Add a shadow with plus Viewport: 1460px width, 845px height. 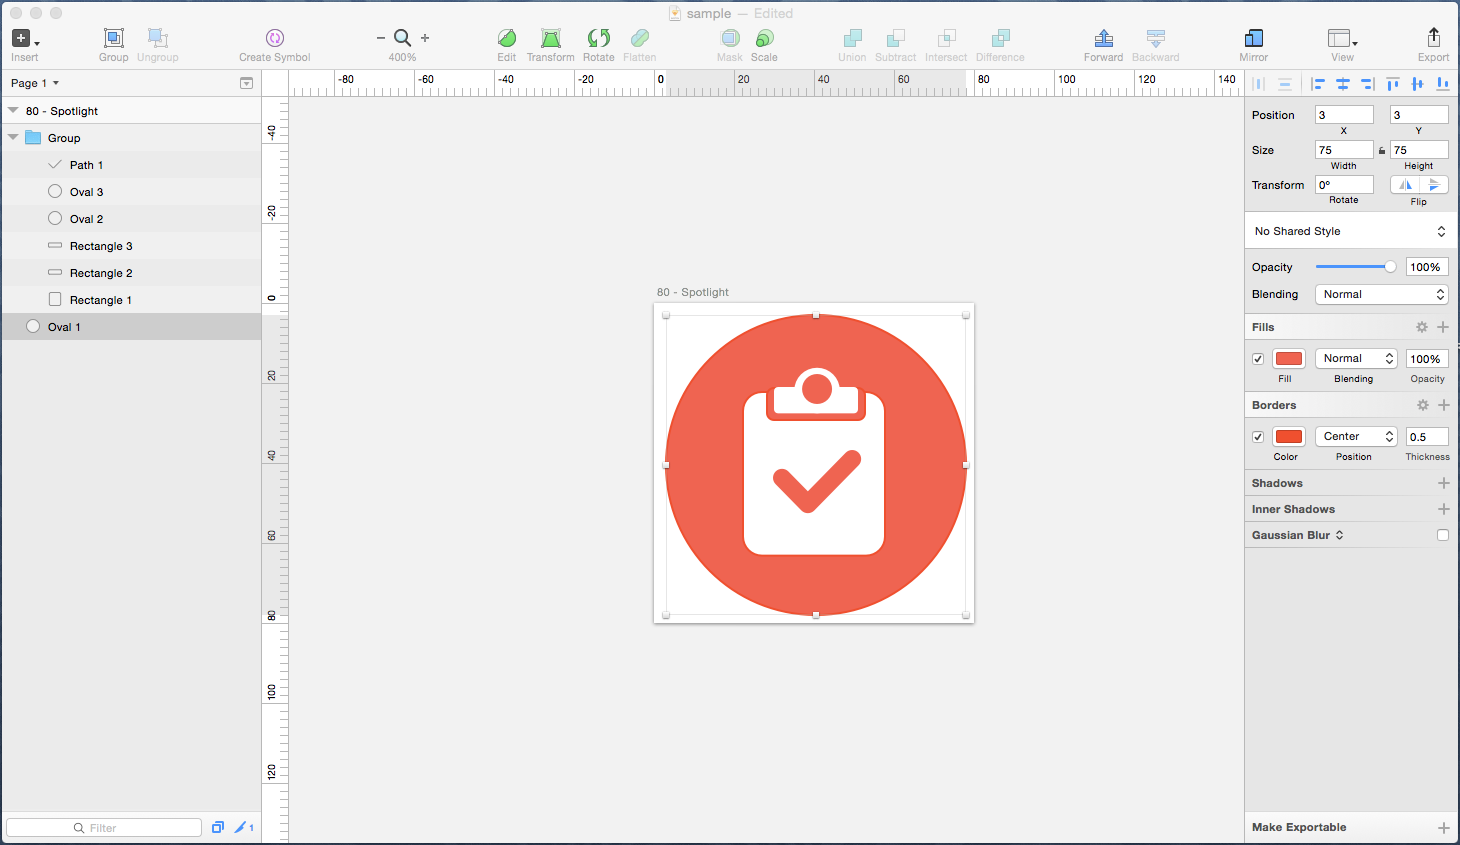click(1443, 483)
